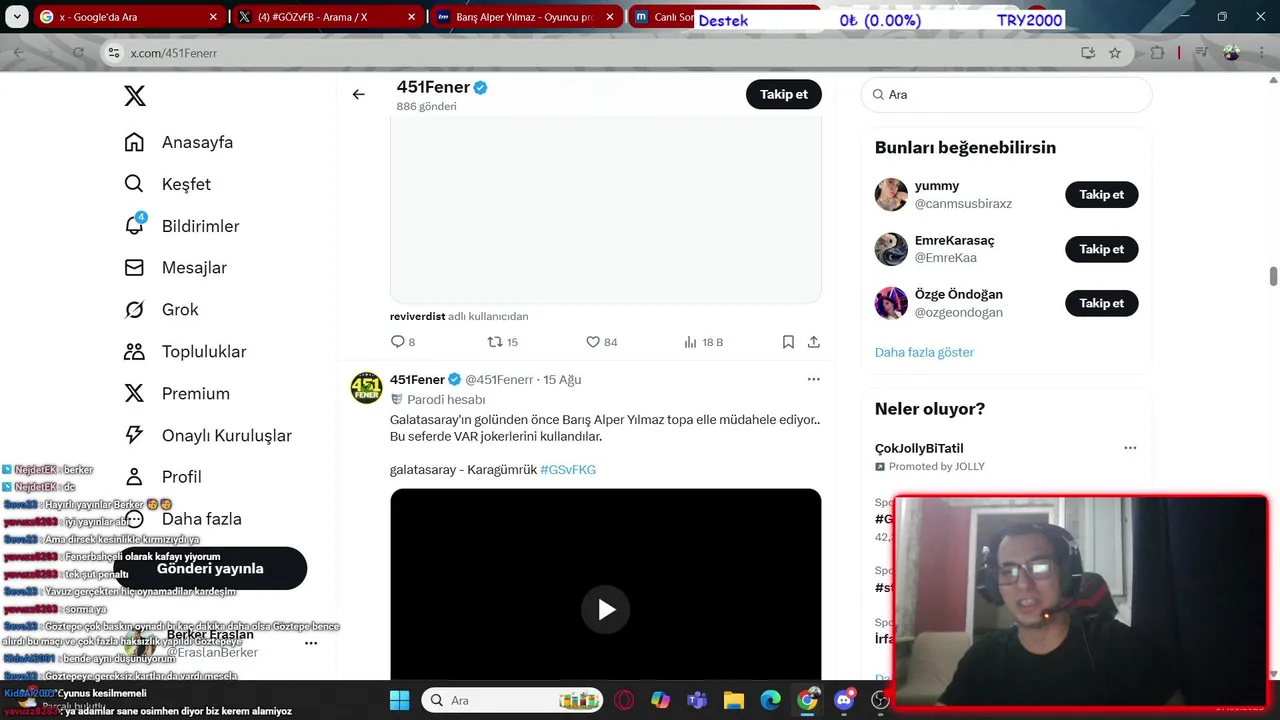
Task: Open EmreKarasaç's profile avatar
Action: (x=891, y=249)
